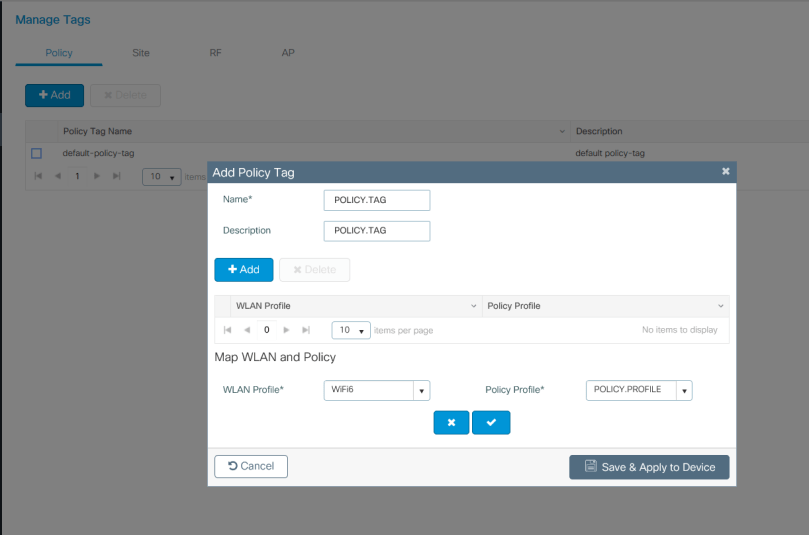Go to next page in background tag list
809x535 pixels.
click(x=97, y=176)
